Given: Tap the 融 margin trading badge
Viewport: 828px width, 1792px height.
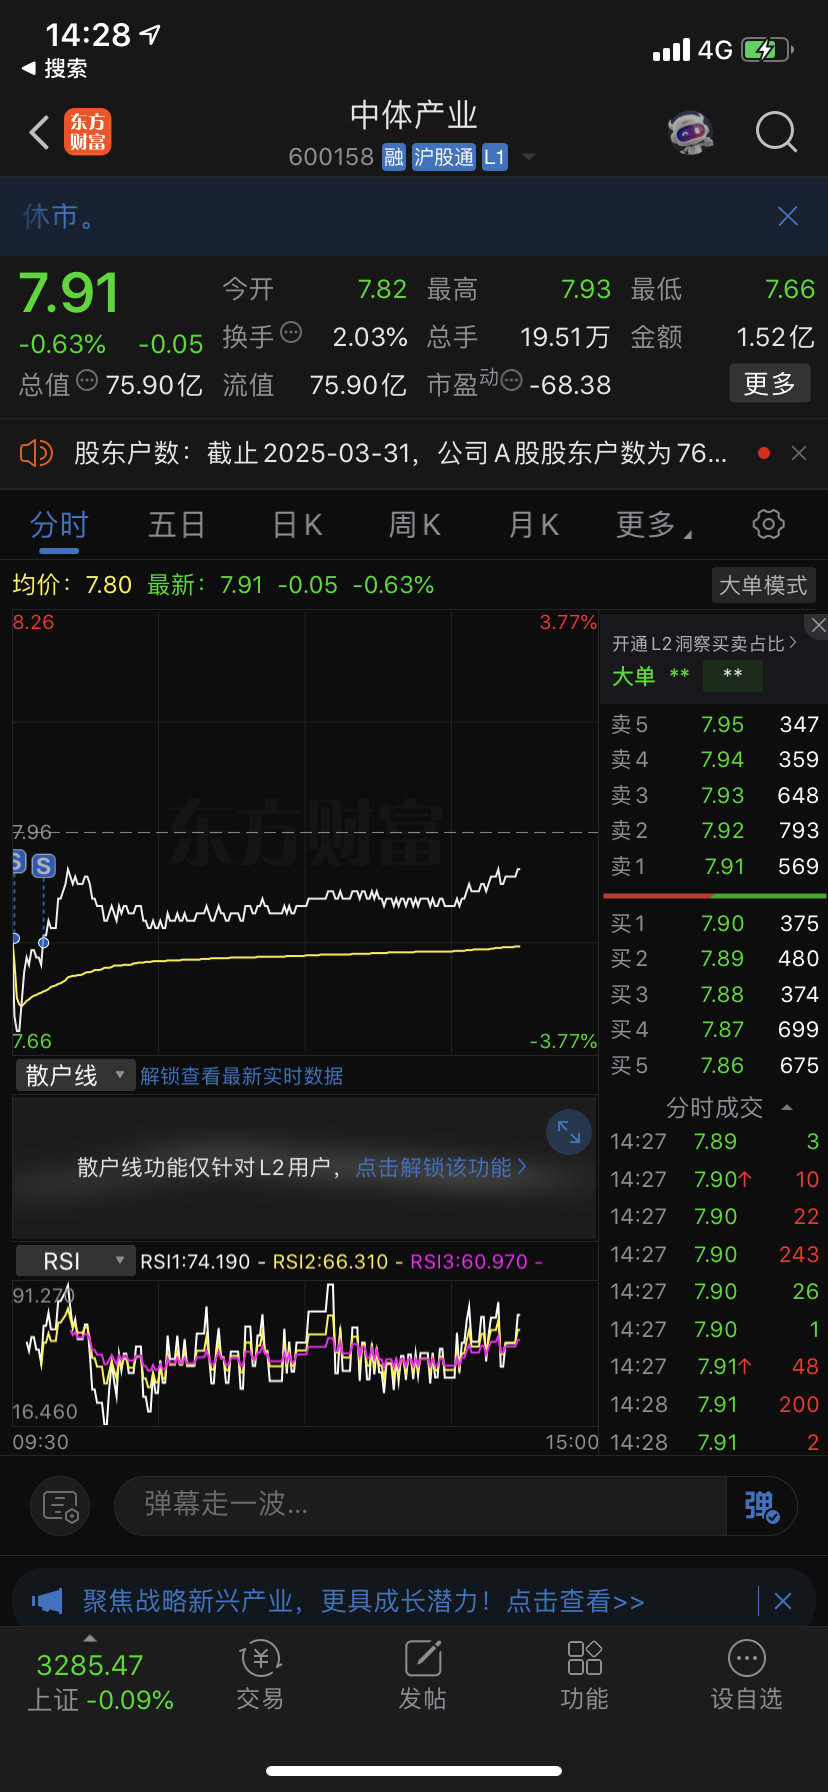Looking at the screenshot, I should tap(394, 157).
